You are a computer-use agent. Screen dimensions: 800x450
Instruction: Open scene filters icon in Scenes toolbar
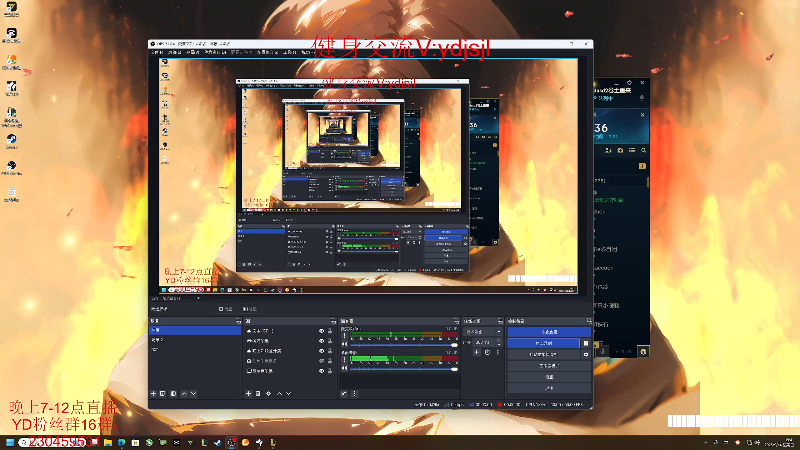click(173, 393)
